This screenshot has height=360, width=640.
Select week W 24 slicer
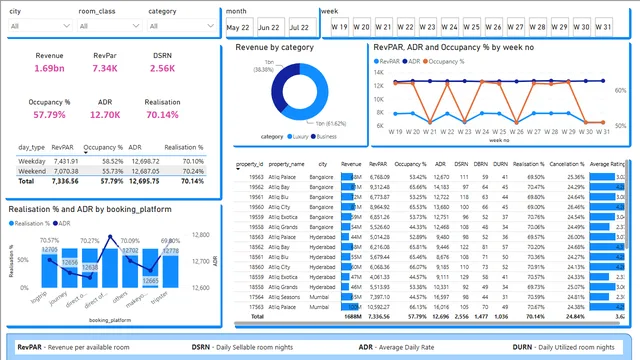tap(450, 27)
